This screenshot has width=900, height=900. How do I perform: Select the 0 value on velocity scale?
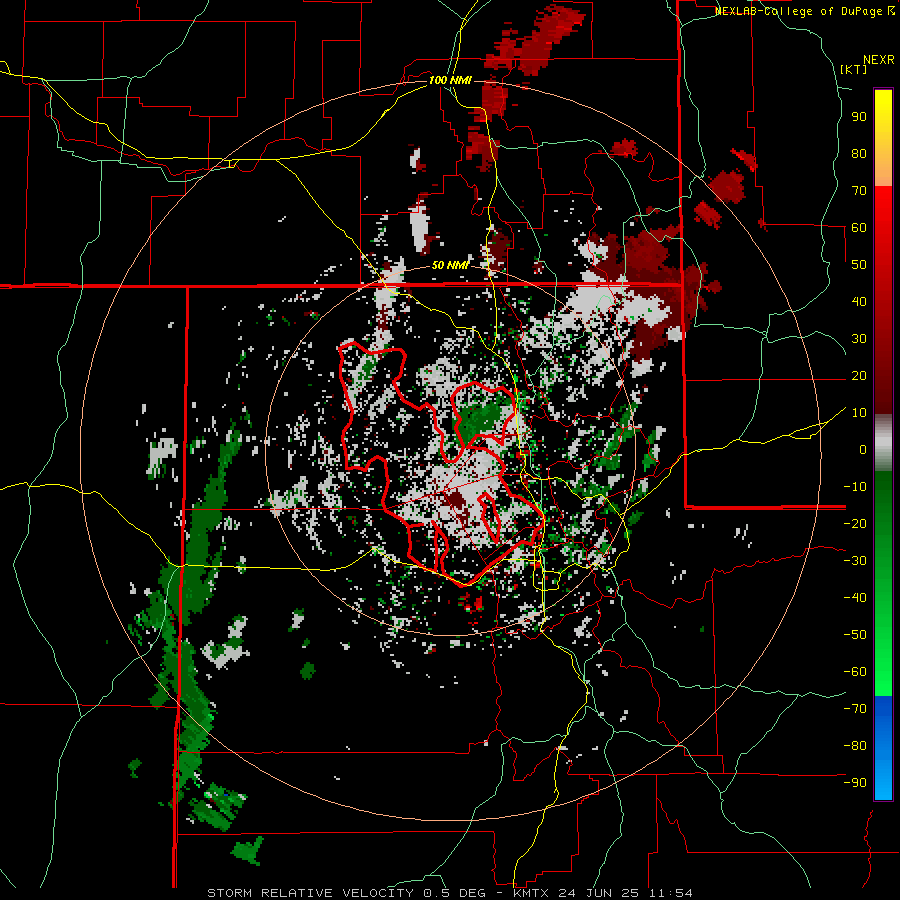pyautogui.click(x=863, y=450)
